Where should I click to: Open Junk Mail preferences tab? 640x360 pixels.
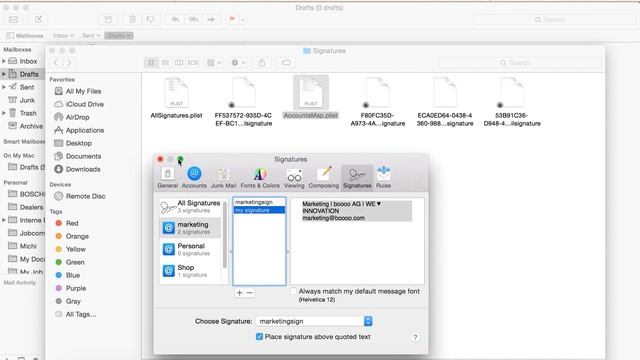click(223, 177)
